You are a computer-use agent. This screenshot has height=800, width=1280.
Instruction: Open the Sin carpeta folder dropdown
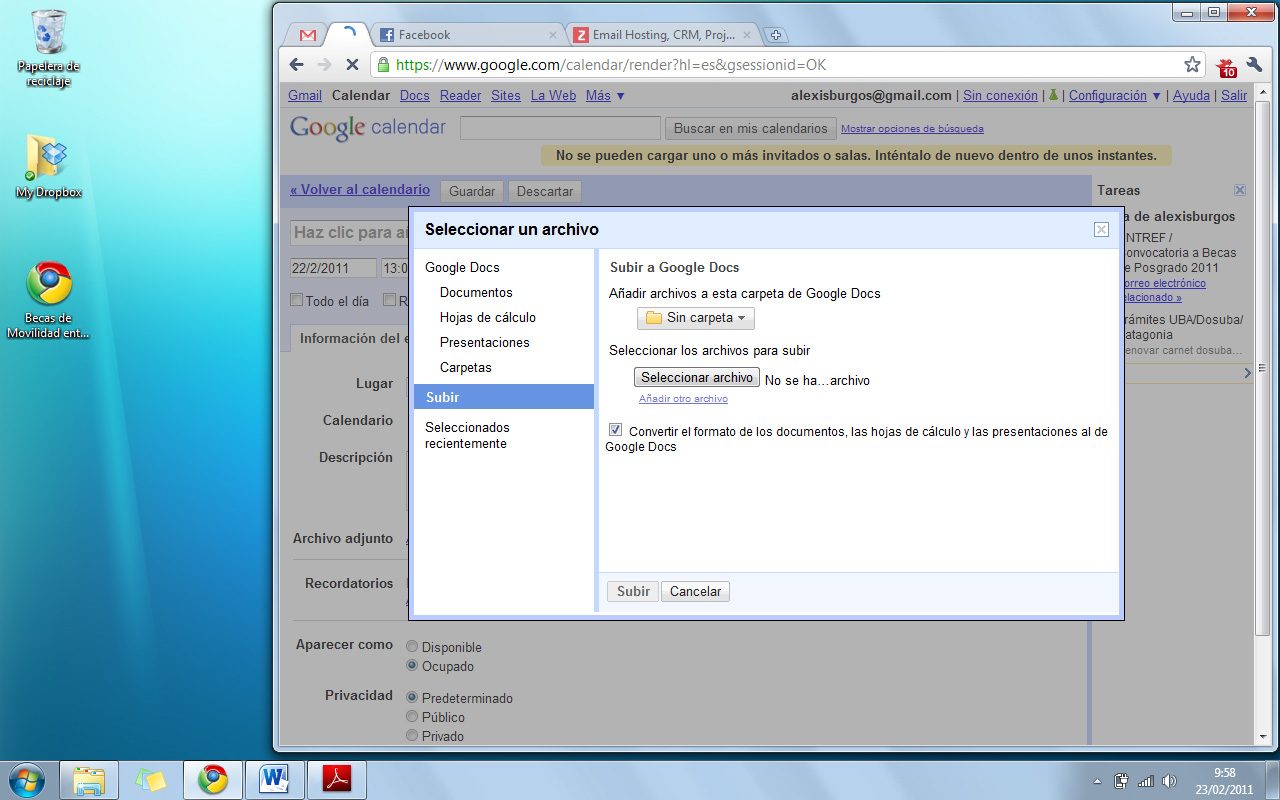[696, 318]
